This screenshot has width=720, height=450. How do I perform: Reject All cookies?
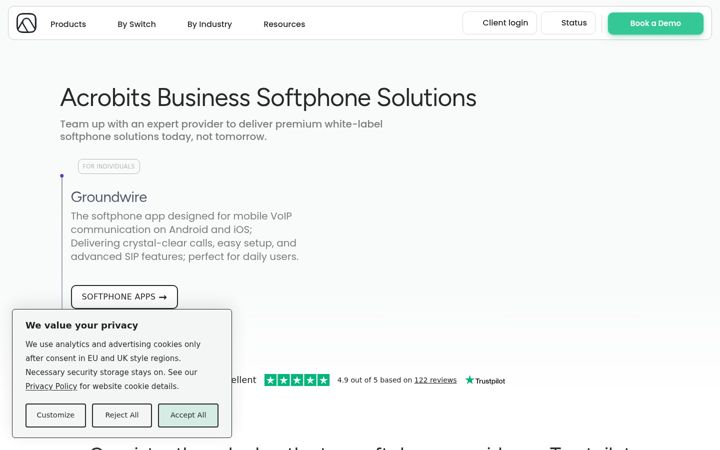tap(122, 415)
